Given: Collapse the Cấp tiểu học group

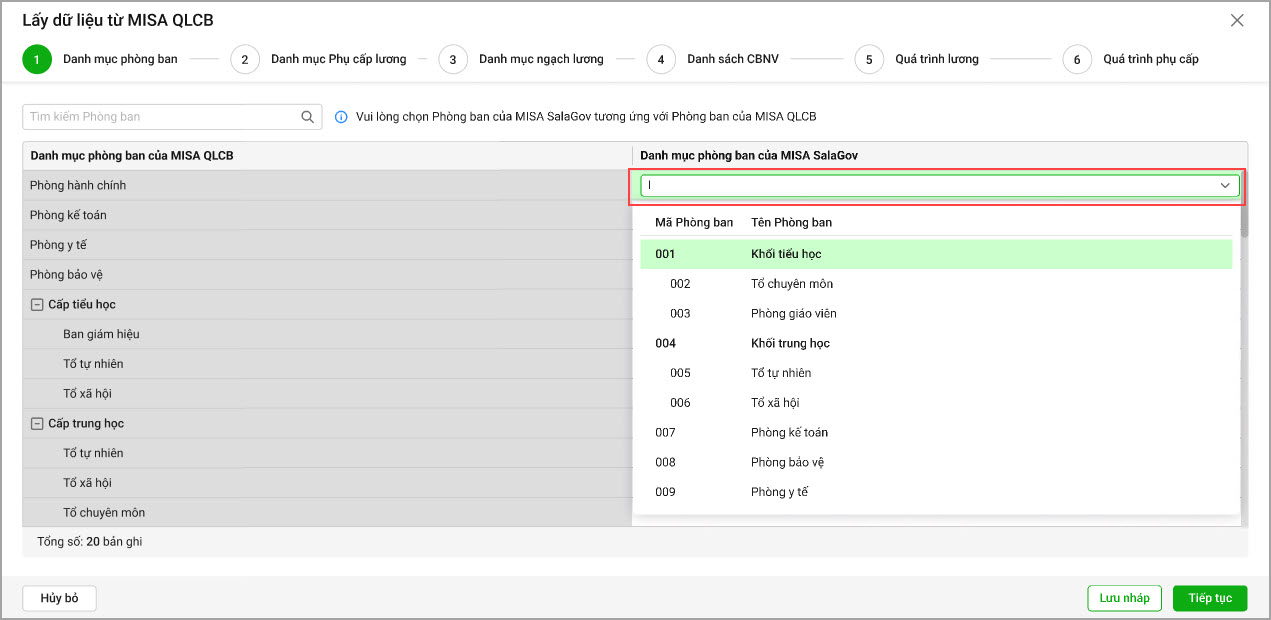Looking at the screenshot, I should point(37,305).
